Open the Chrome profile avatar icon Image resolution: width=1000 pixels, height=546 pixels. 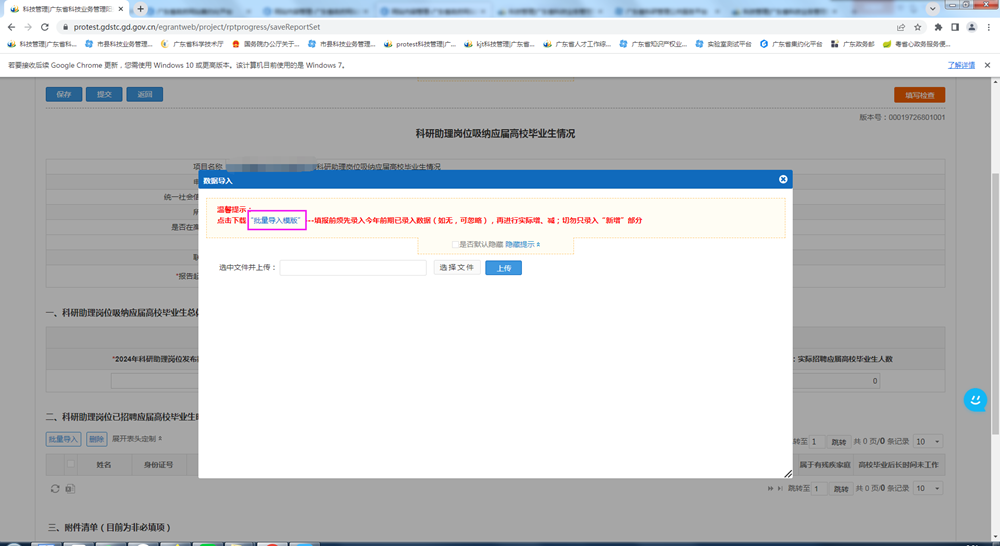click(x=971, y=27)
